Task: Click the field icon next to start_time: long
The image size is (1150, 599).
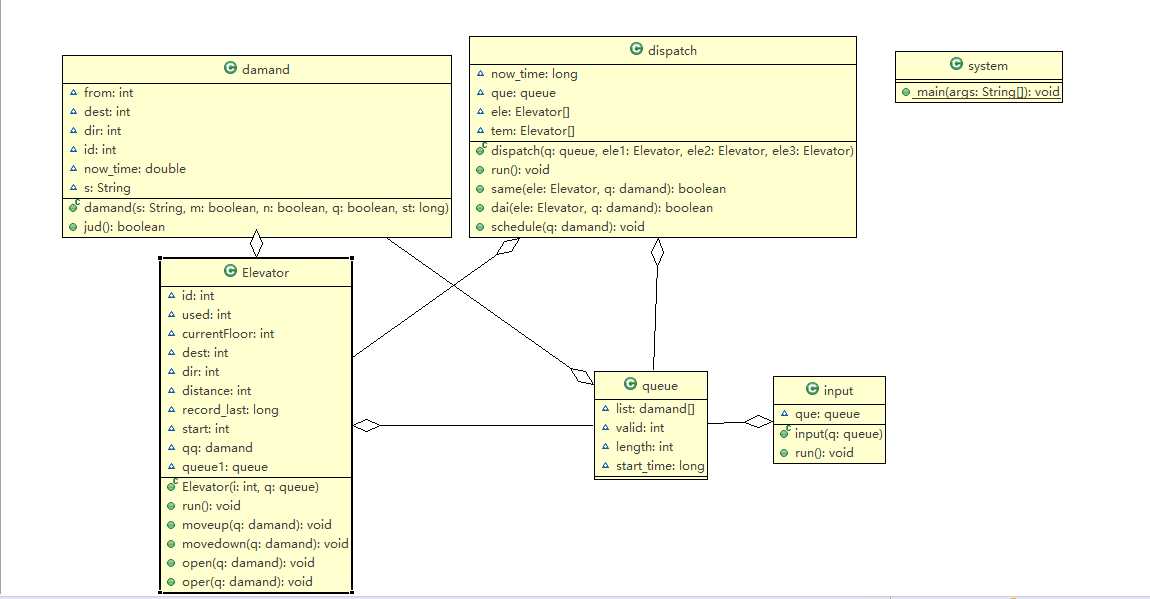Action: click(x=605, y=466)
